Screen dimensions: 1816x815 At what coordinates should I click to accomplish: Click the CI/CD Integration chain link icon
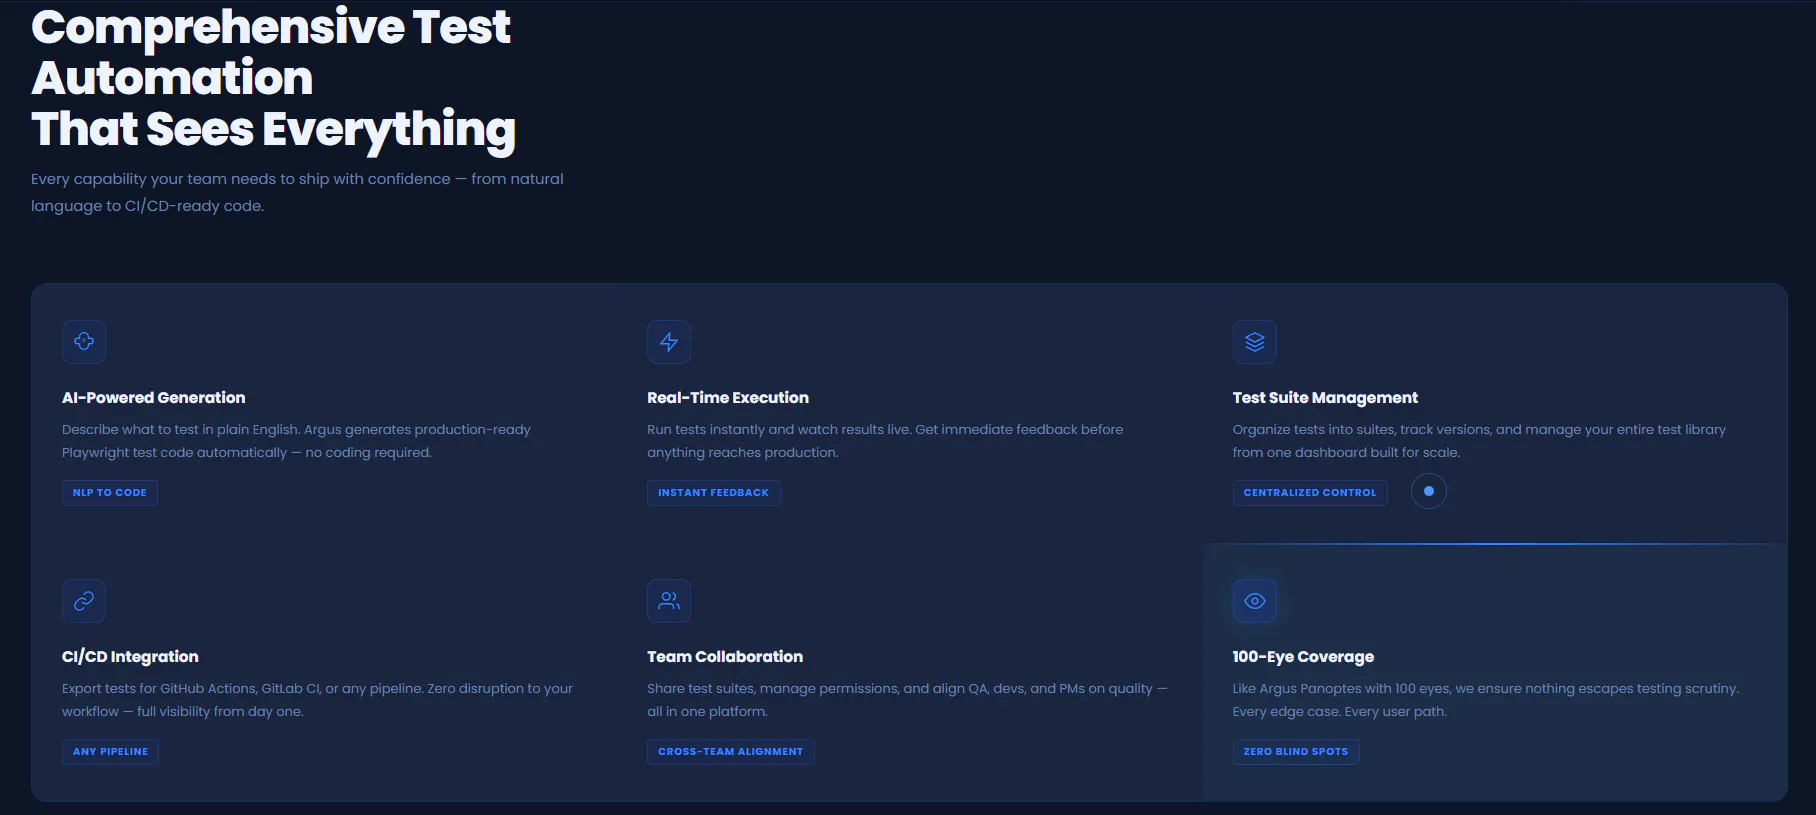pos(84,601)
